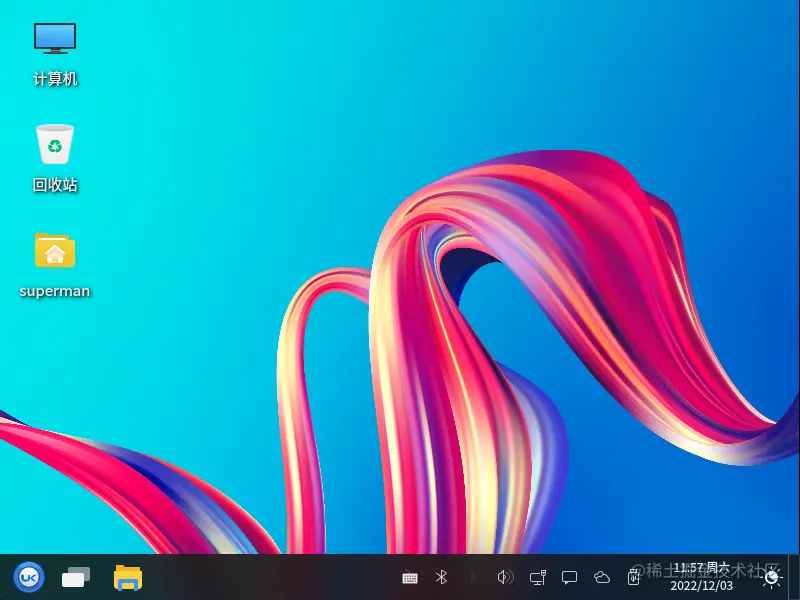
Task: Open the wired network tray icon
Action: (537, 578)
